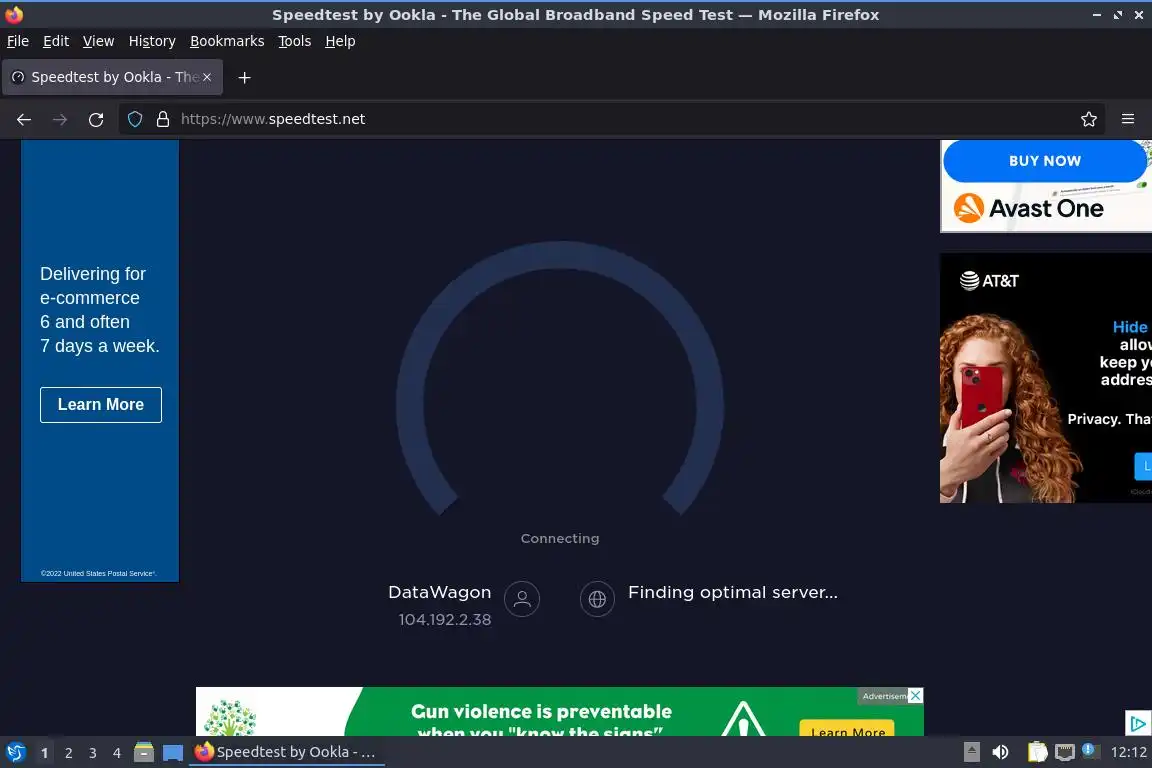Click the Finding optimal server text
Image resolution: width=1152 pixels, height=768 pixels.
coord(732,592)
